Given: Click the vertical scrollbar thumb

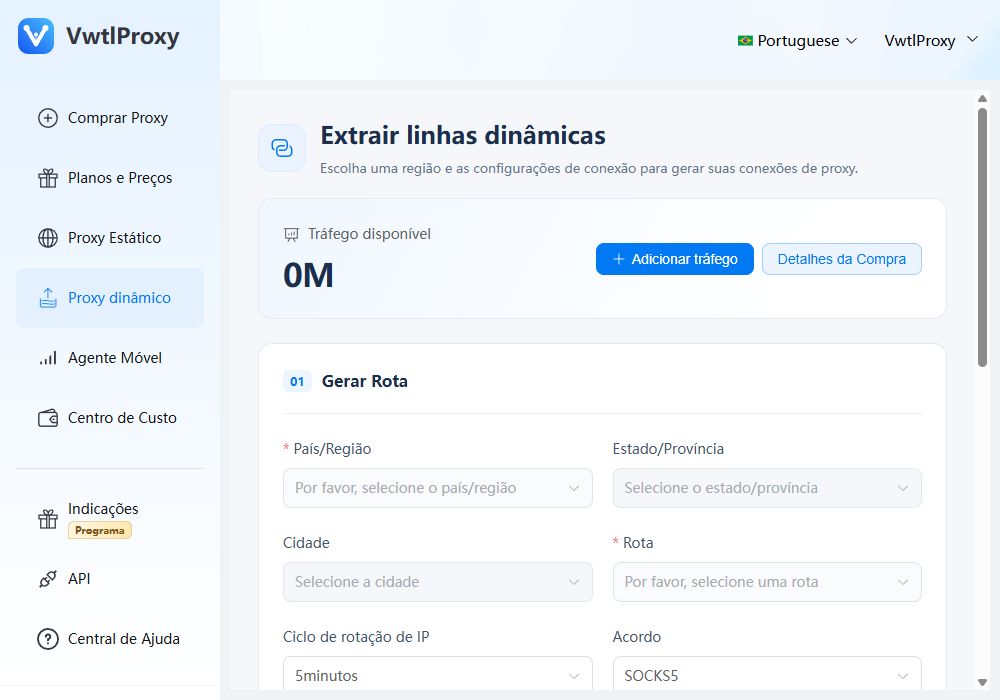Looking at the screenshot, I should [x=982, y=237].
